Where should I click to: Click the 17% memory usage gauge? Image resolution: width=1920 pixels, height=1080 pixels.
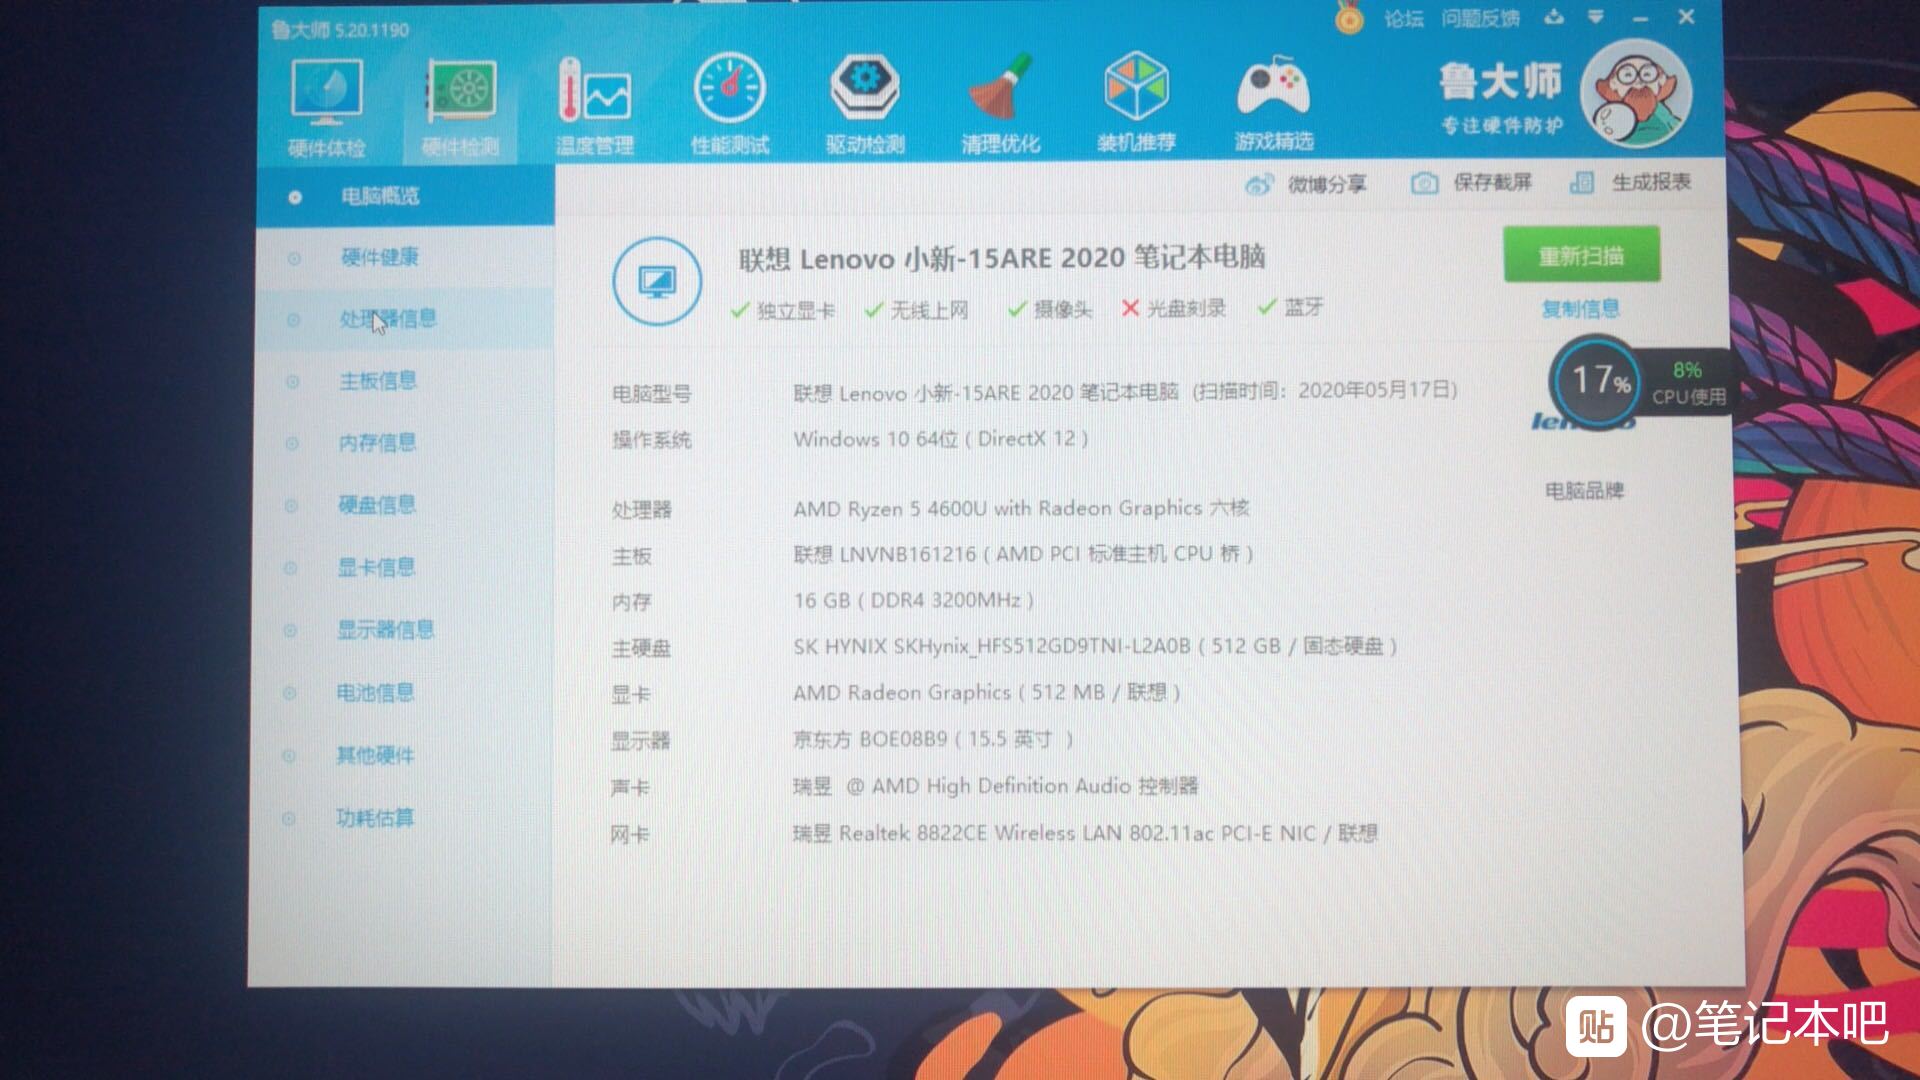[1597, 381]
